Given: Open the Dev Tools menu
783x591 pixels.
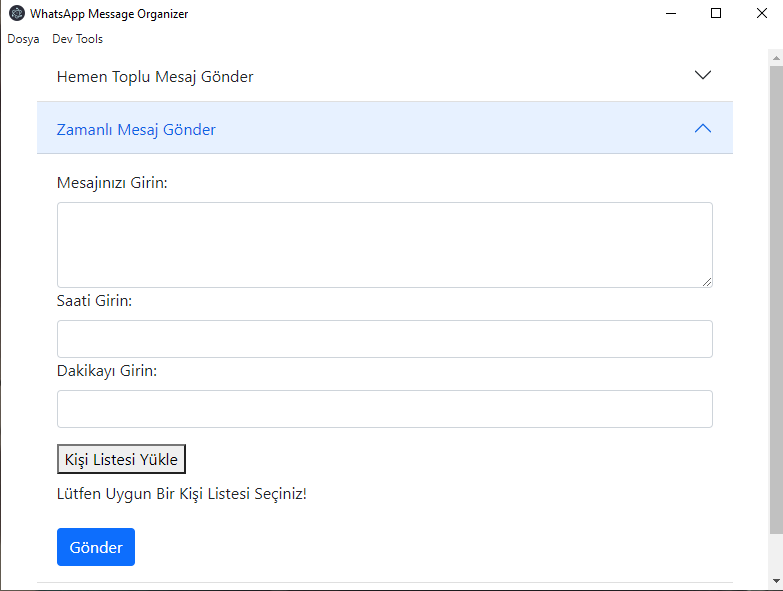Looking at the screenshot, I should click(77, 39).
